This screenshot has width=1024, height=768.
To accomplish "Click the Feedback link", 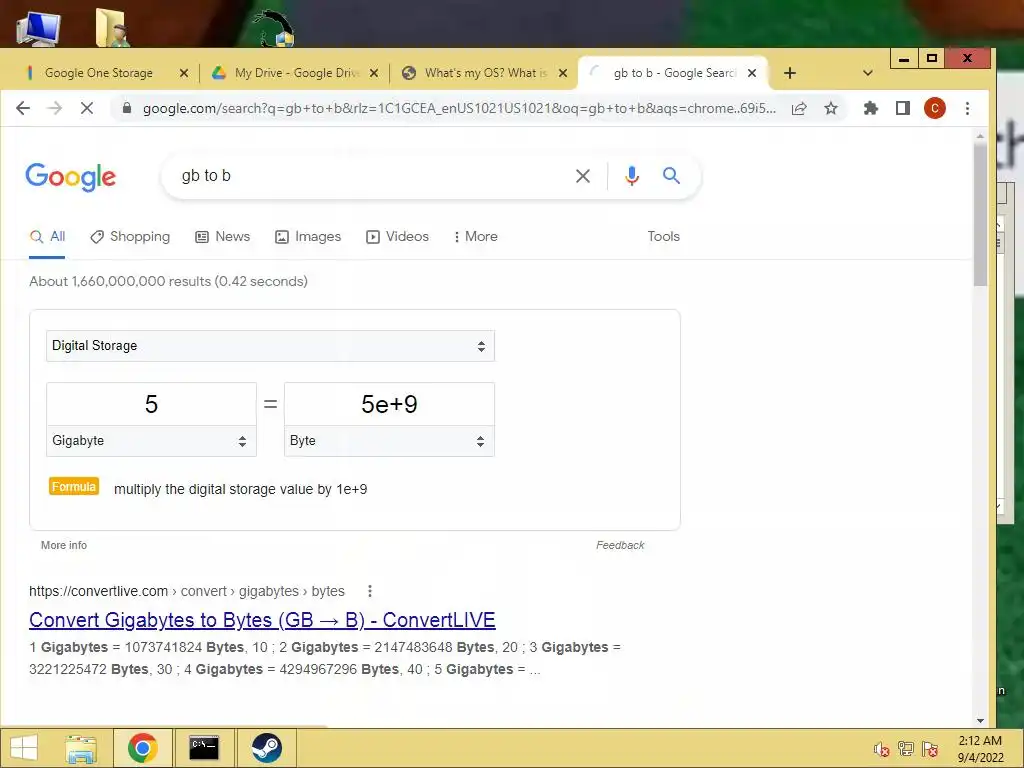I will click(620, 545).
